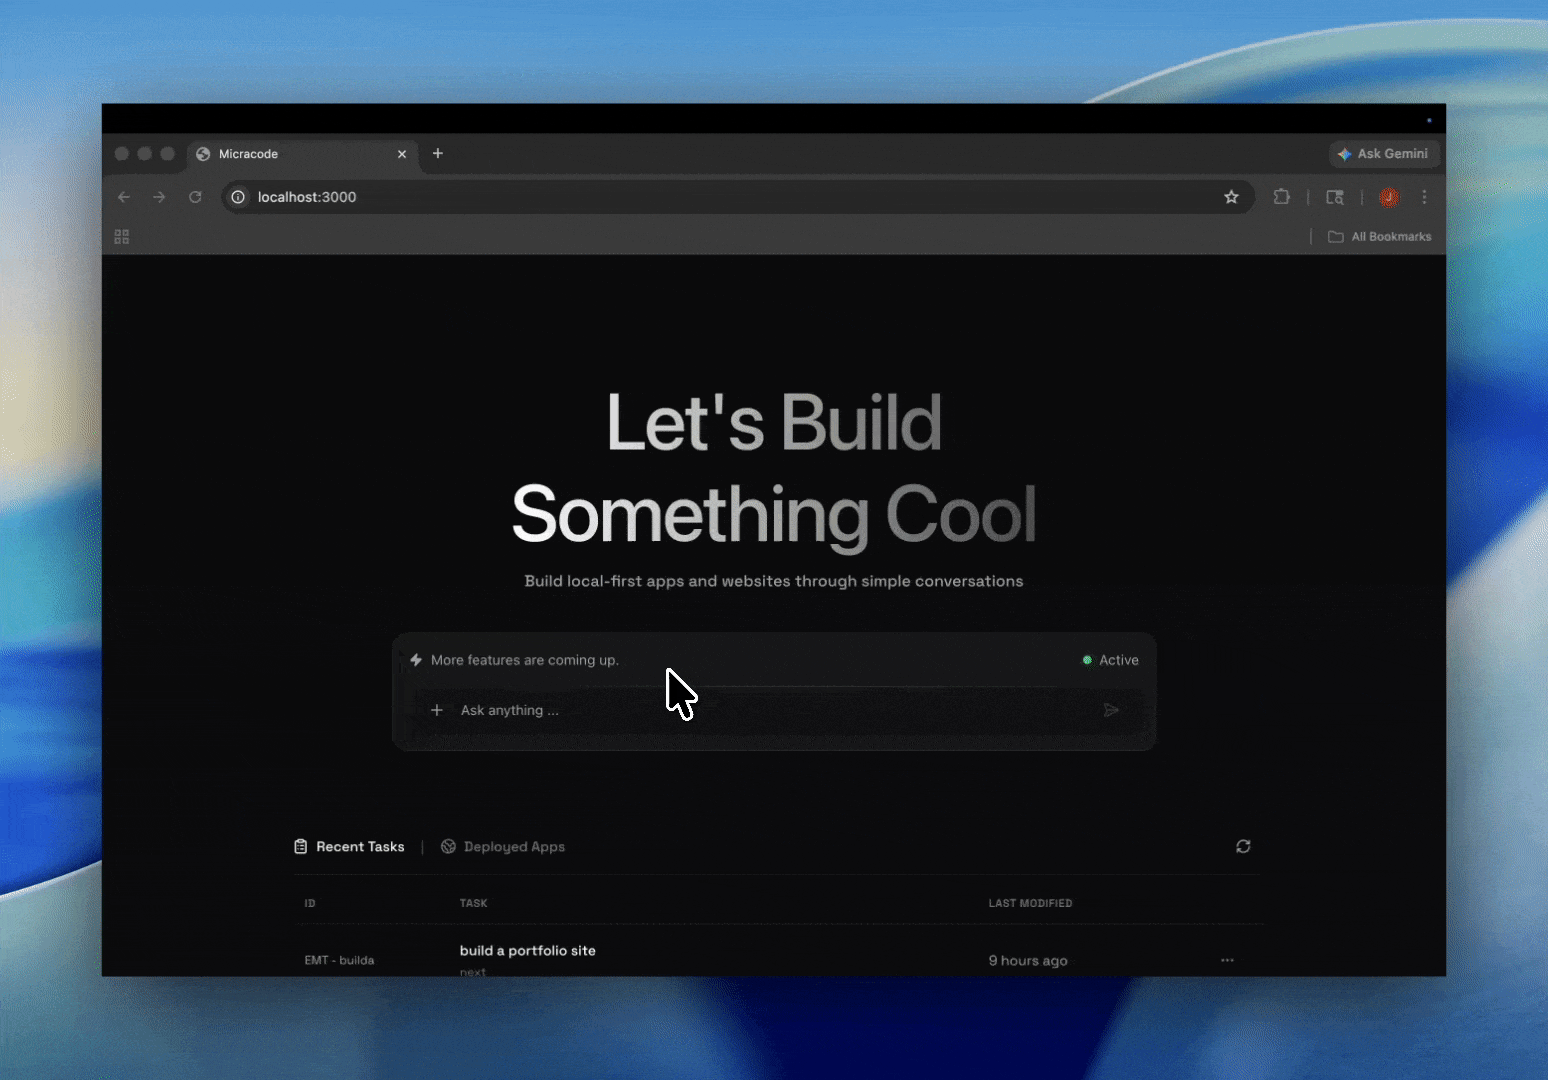Viewport: 1548px width, 1080px height.
Task: Click the browser back arrow
Action: click(124, 197)
